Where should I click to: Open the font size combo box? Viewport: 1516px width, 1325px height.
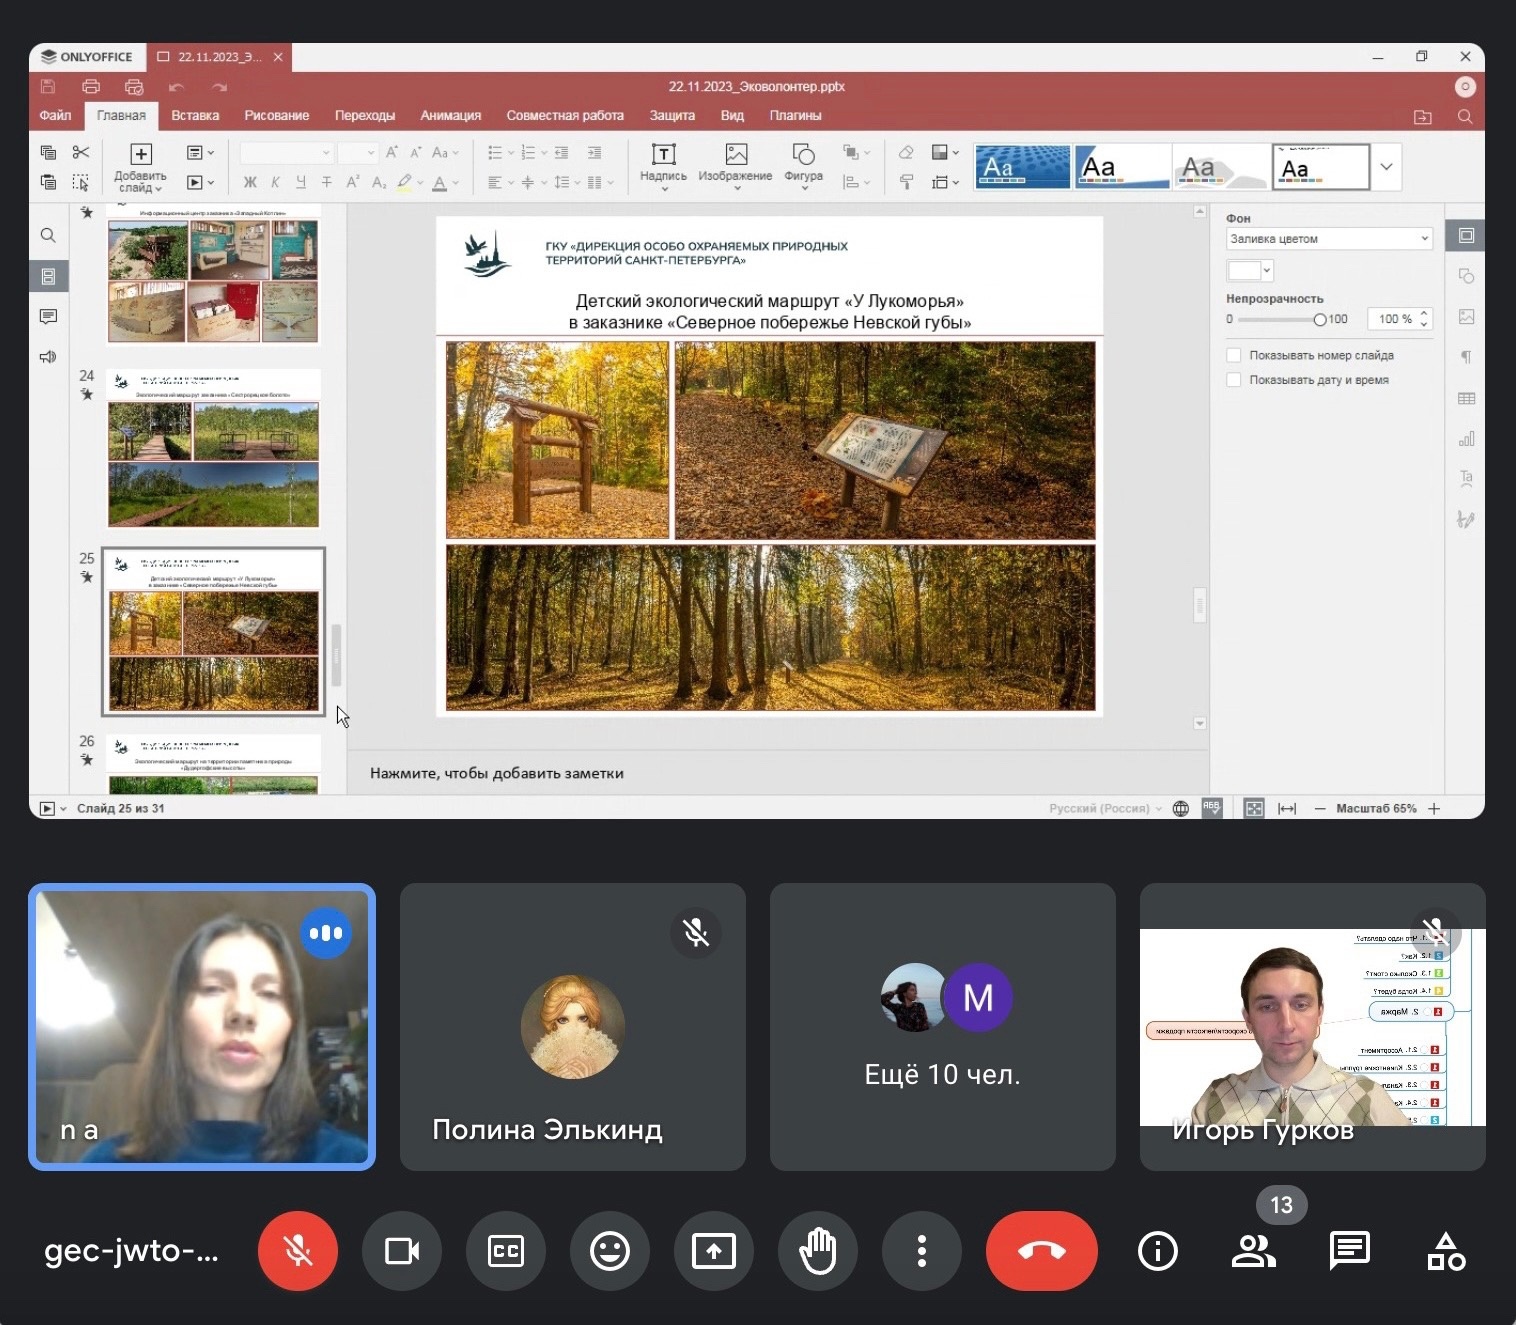357,152
